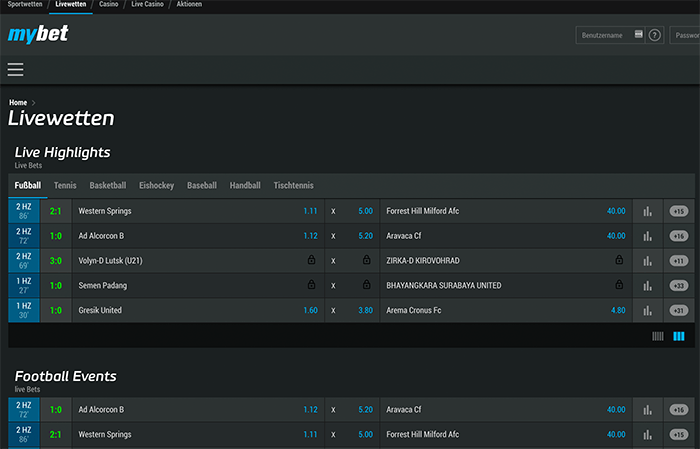Screen dimensions: 700x449
Task: Select 1.60 odds for Gresik United
Action: click(x=310, y=310)
